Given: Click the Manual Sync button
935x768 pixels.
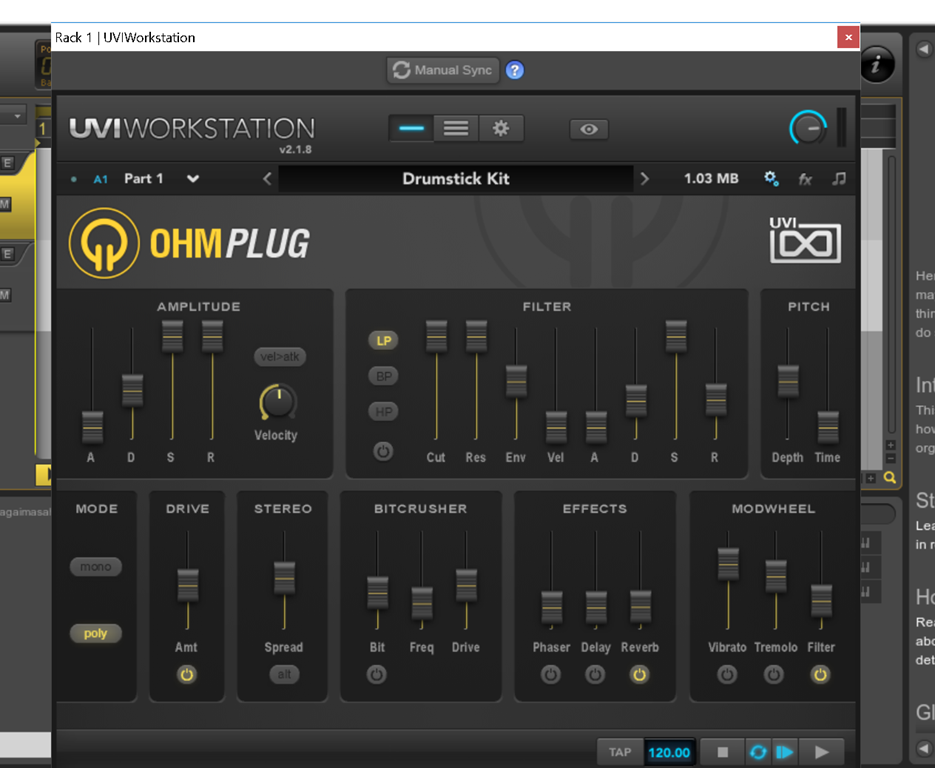Looking at the screenshot, I should (x=442, y=70).
